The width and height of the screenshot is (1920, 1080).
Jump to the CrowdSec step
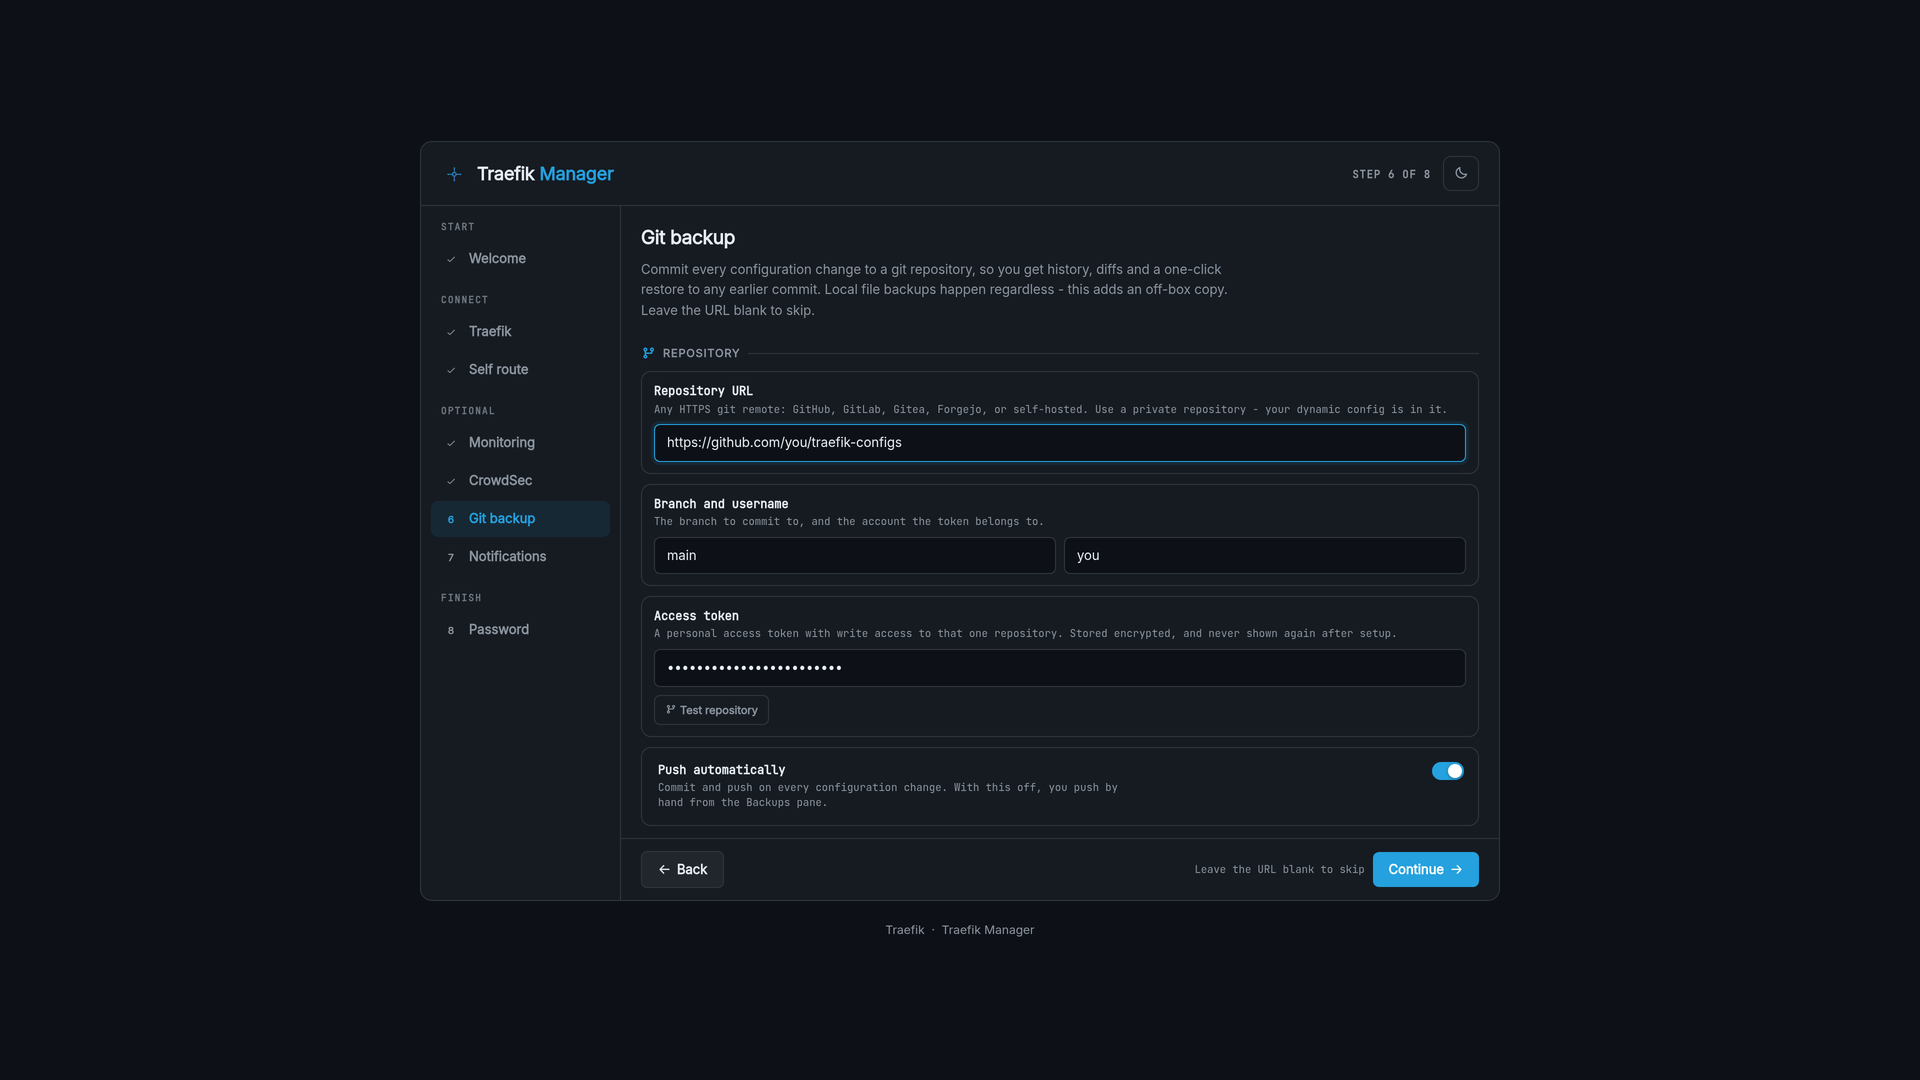click(x=520, y=481)
